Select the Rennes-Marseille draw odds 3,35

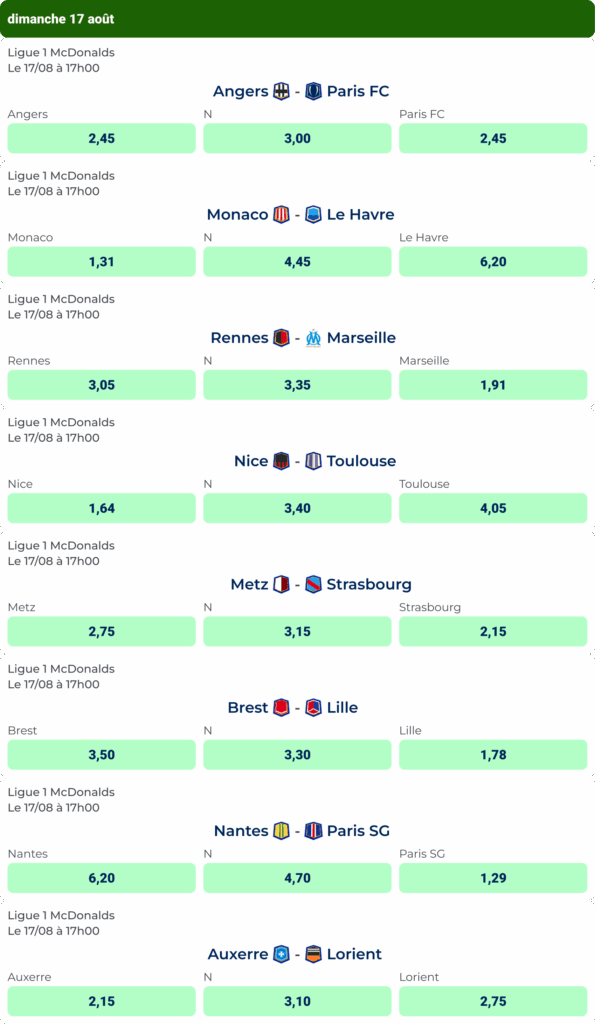[x=297, y=385]
